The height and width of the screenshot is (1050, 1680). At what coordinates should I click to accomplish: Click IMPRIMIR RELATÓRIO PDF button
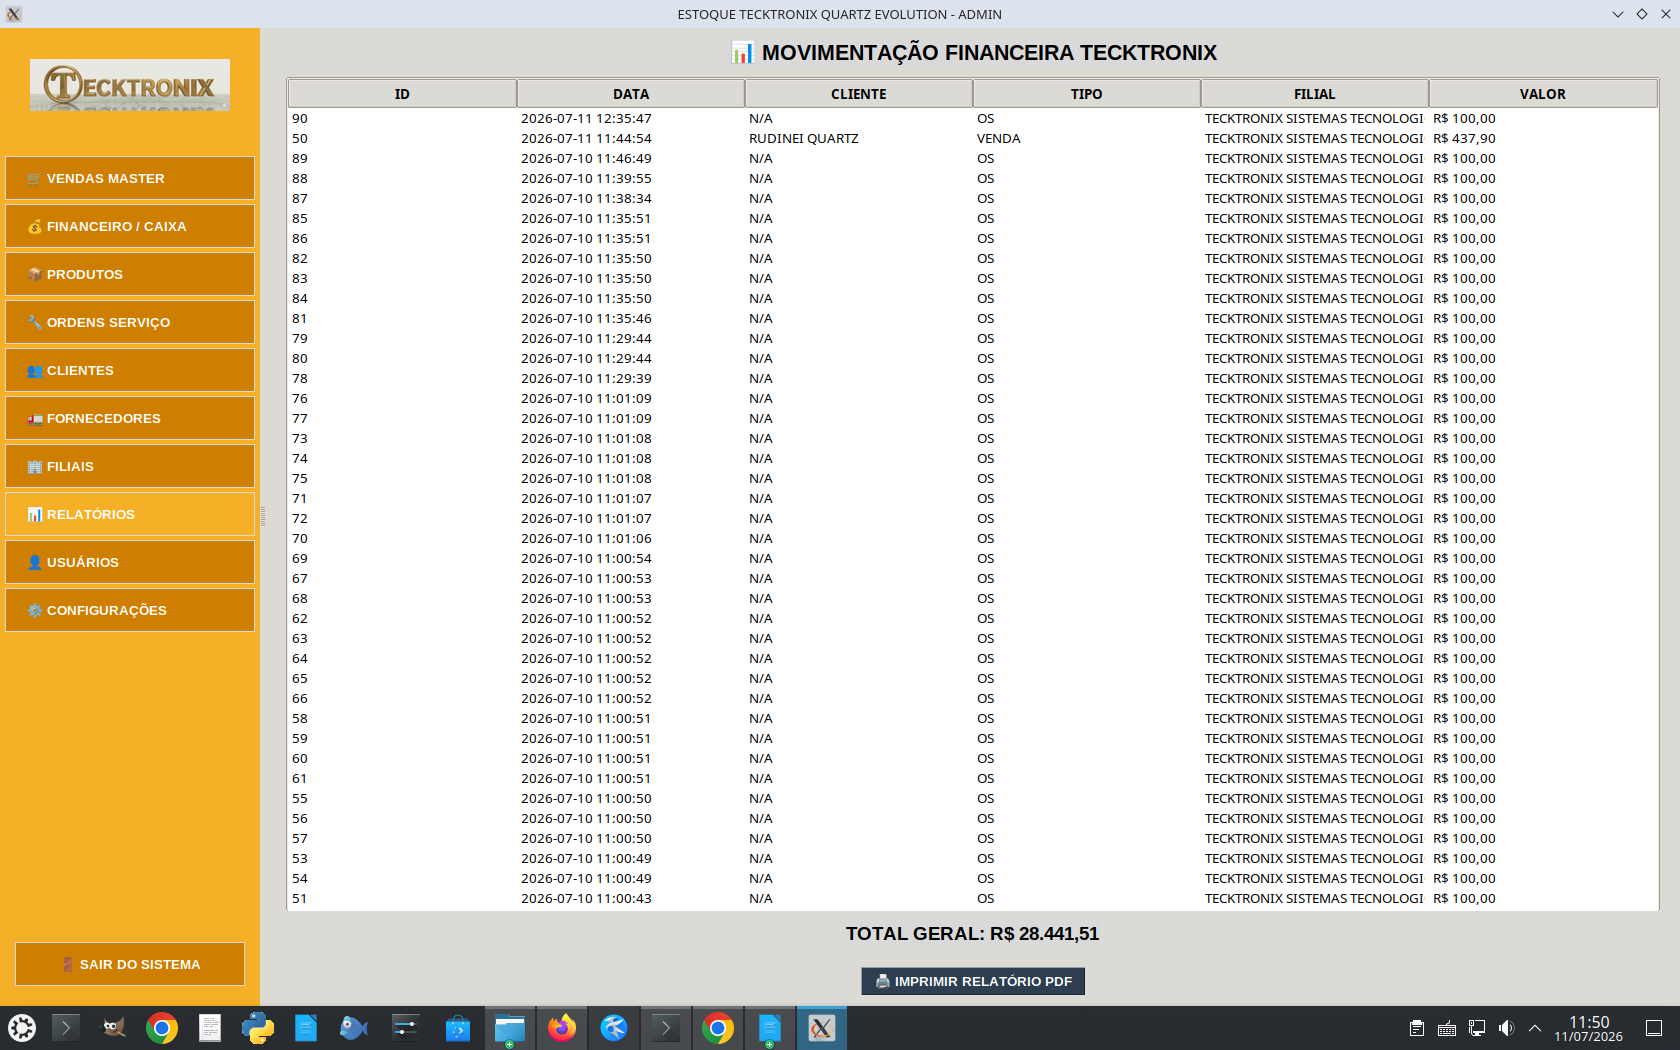[x=973, y=981]
